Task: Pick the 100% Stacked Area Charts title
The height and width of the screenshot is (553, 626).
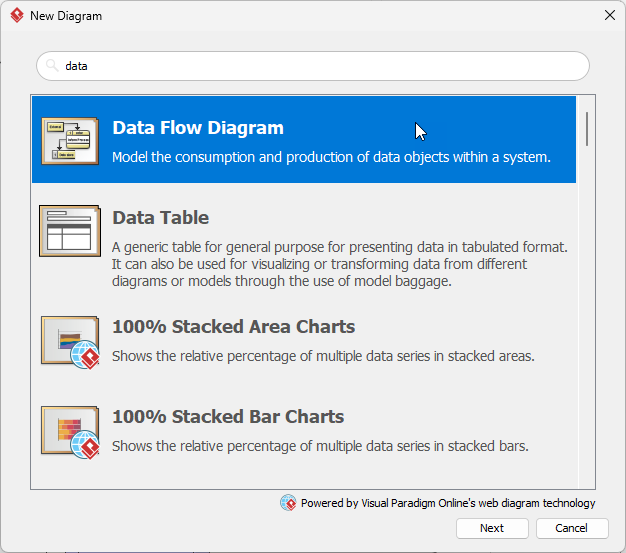Action: [233, 327]
